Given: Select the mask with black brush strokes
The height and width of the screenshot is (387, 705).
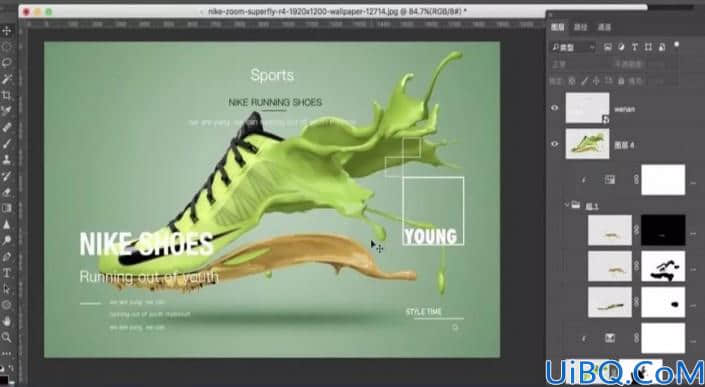Looking at the screenshot, I should (x=663, y=266).
